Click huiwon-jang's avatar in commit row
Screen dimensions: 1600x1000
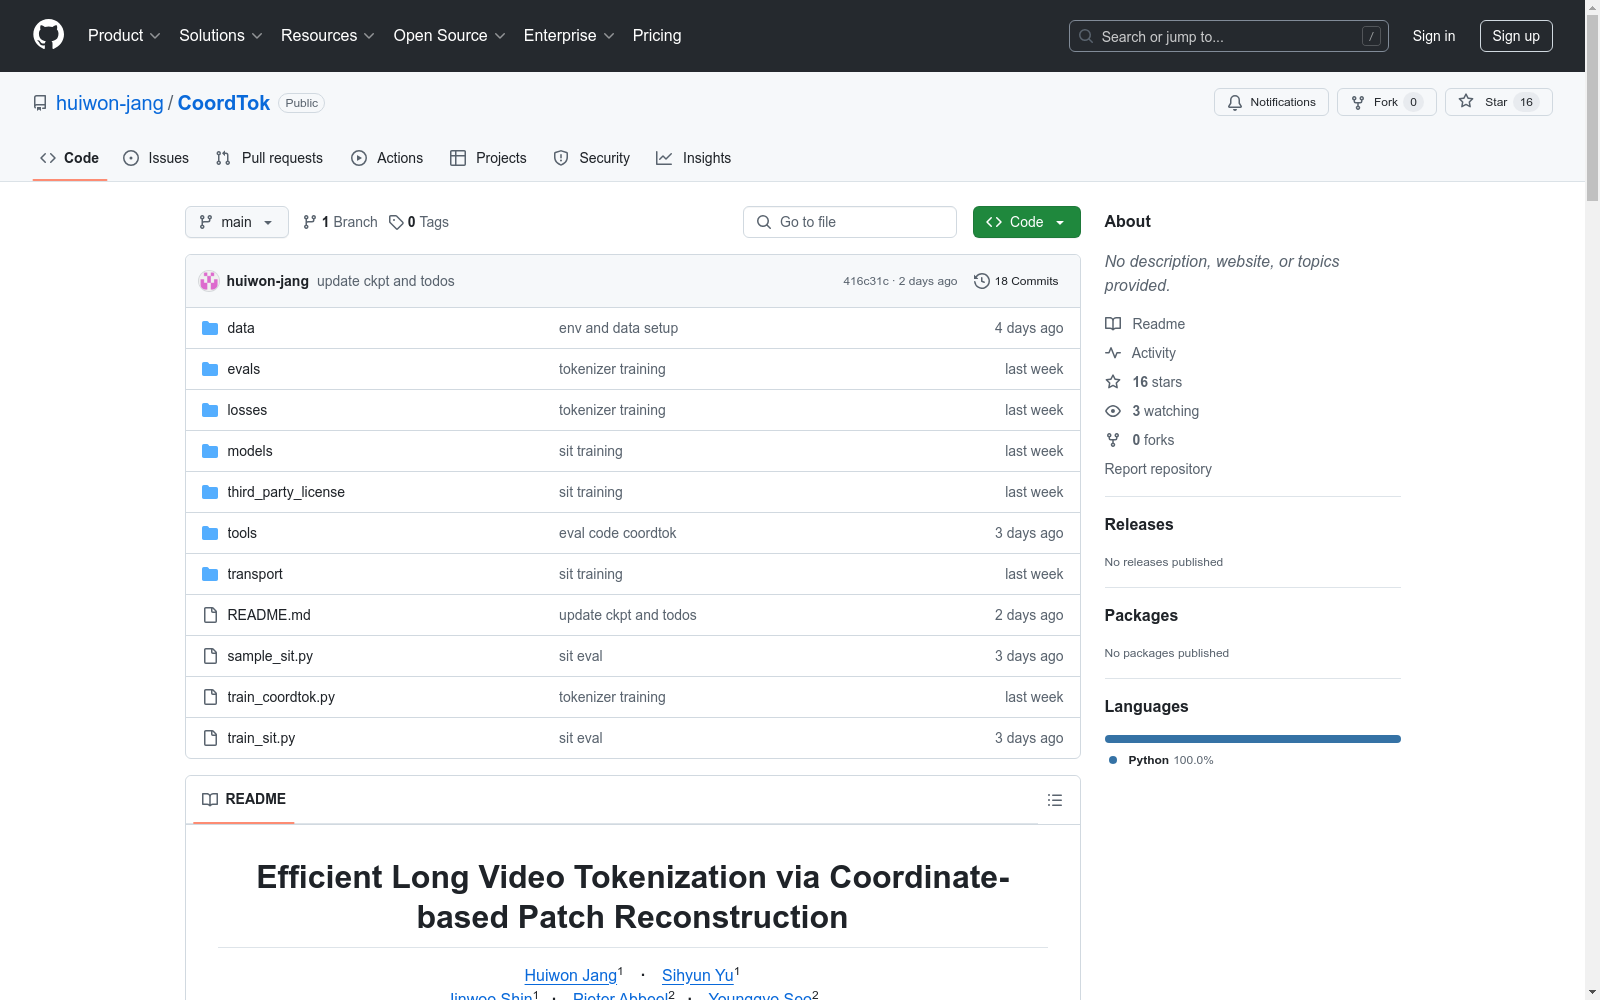[209, 281]
